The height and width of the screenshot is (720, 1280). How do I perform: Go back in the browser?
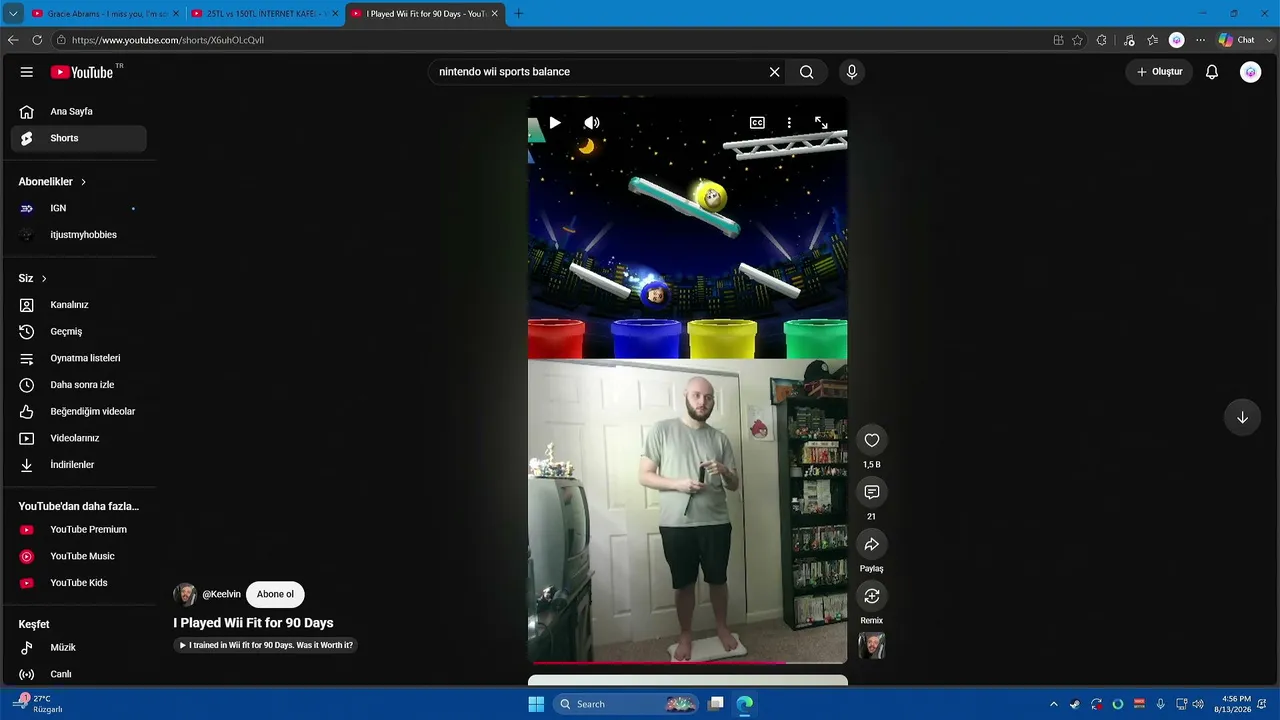click(13, 40)
